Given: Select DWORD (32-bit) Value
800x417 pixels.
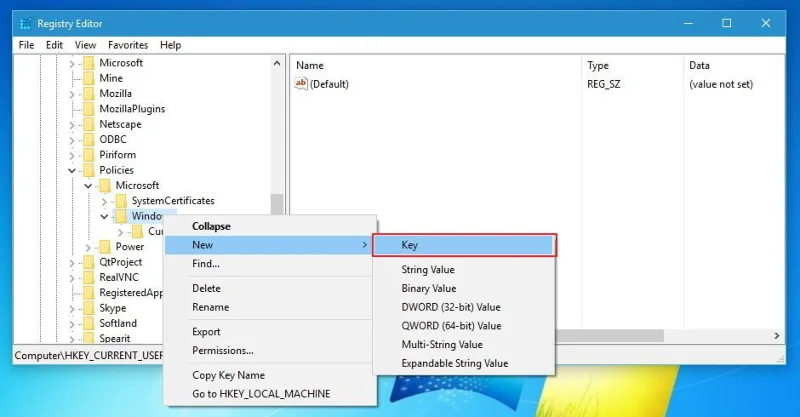Looking at the screenshot, I should coord(464,307).
